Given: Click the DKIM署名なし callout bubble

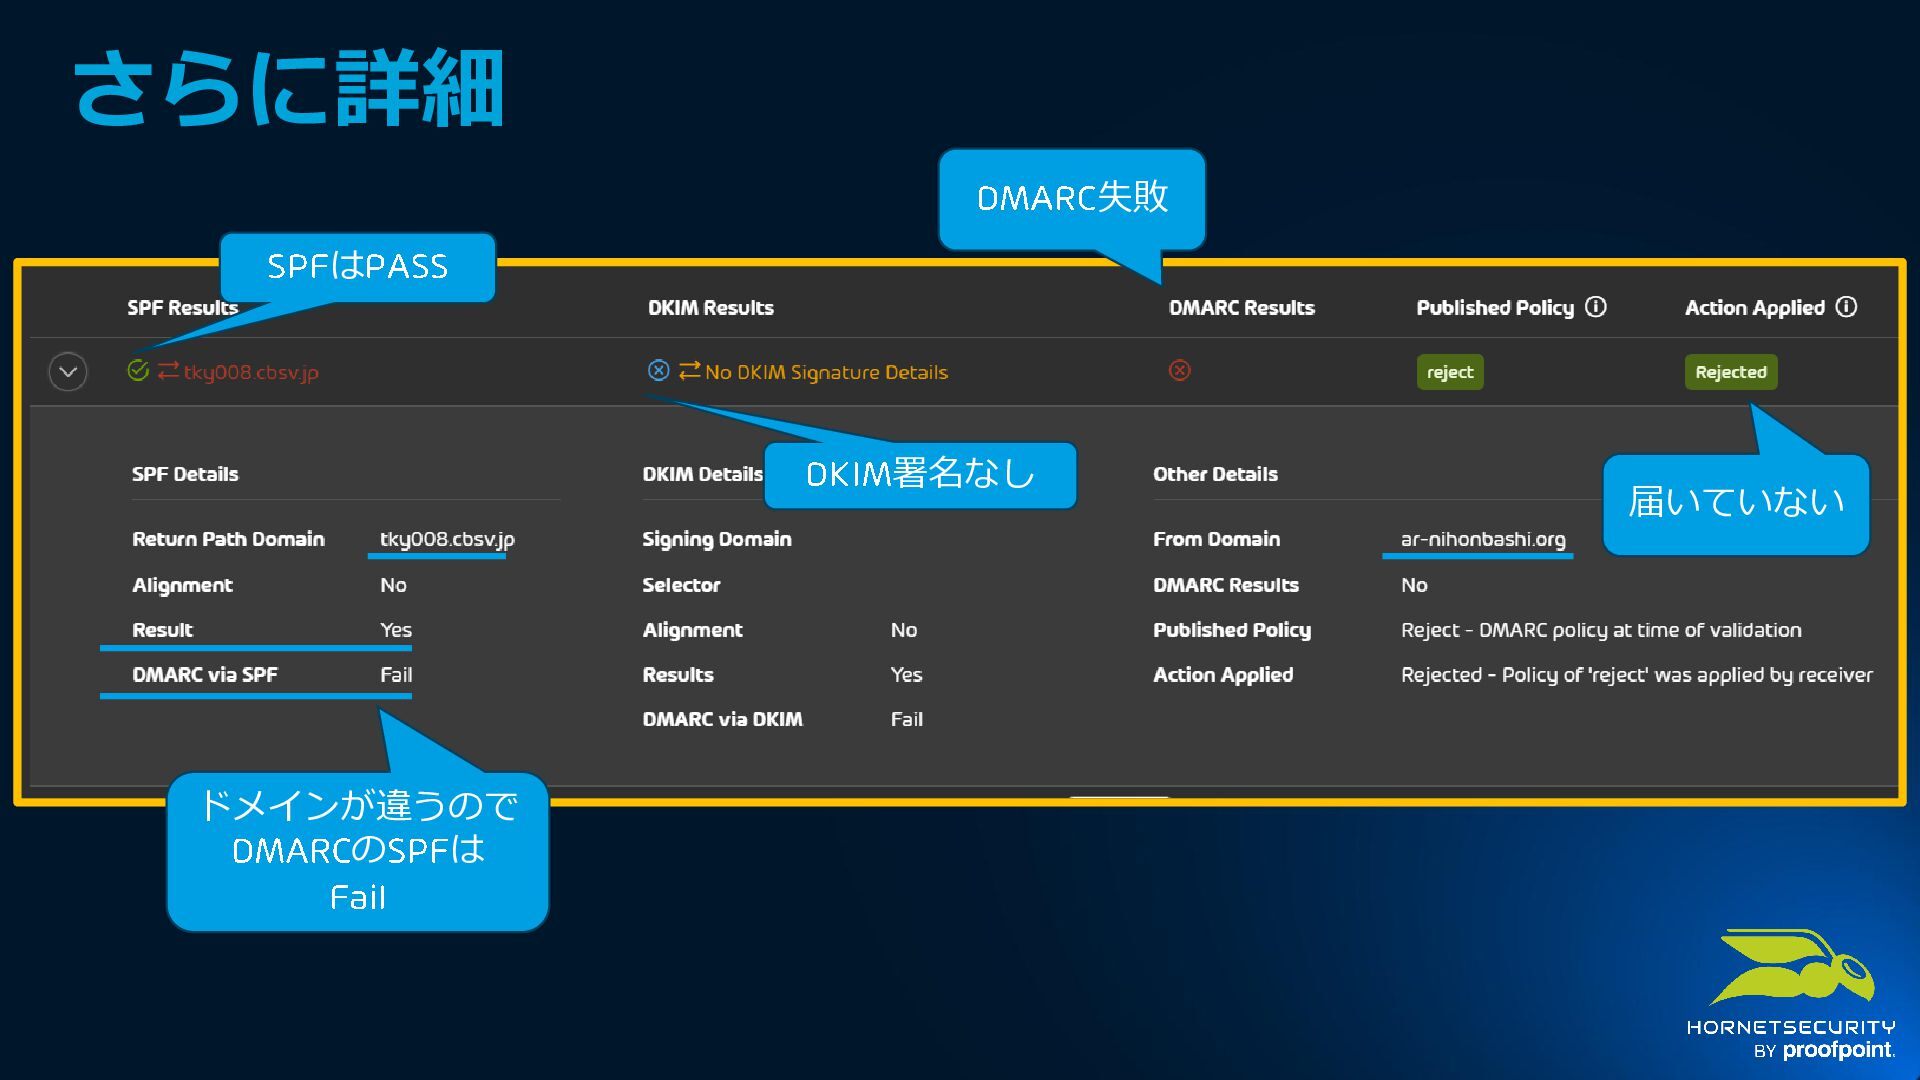Looking at the screenshot, I should pos(920,474).
